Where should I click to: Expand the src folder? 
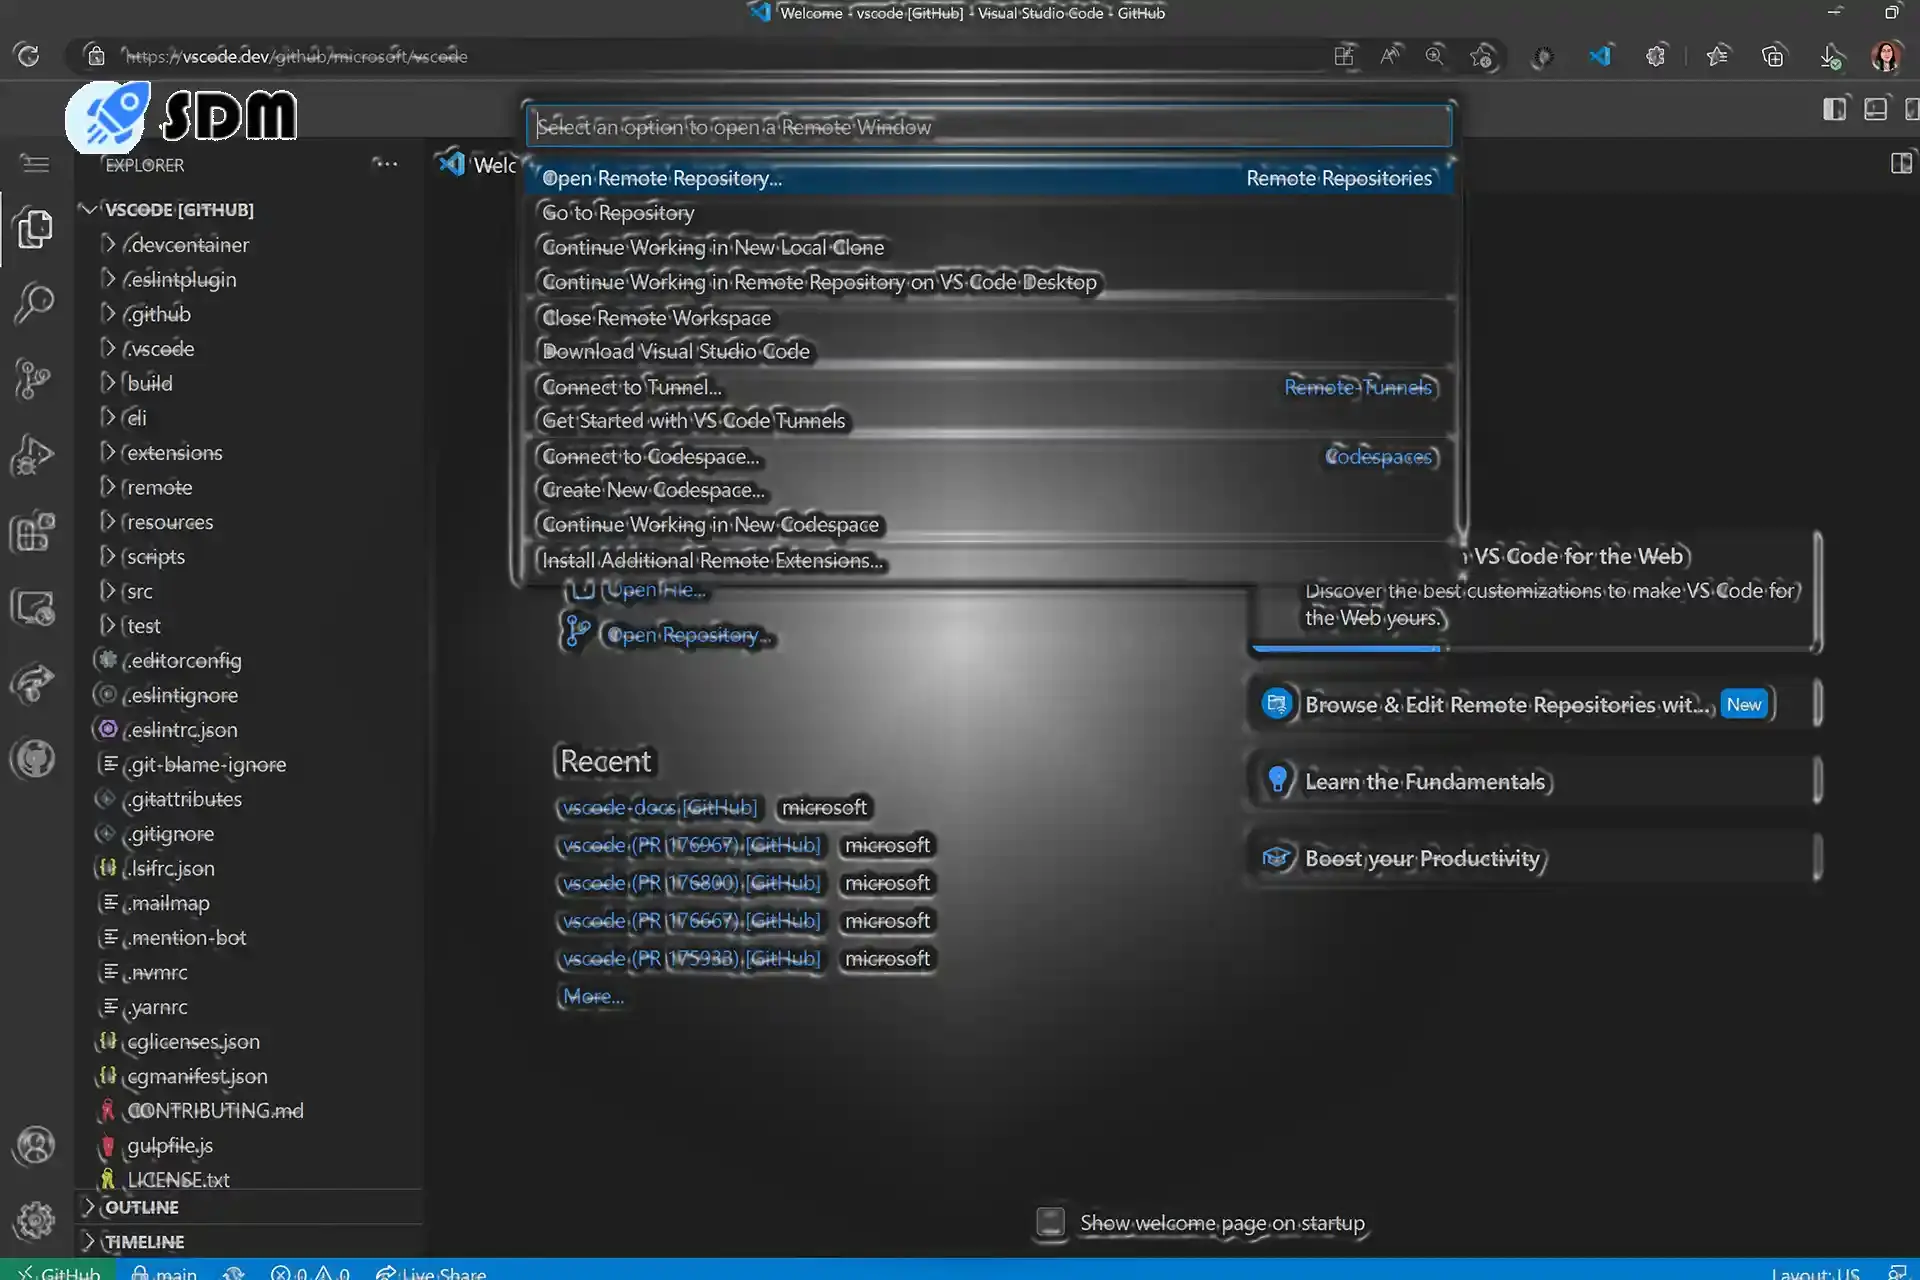point(138,591)
